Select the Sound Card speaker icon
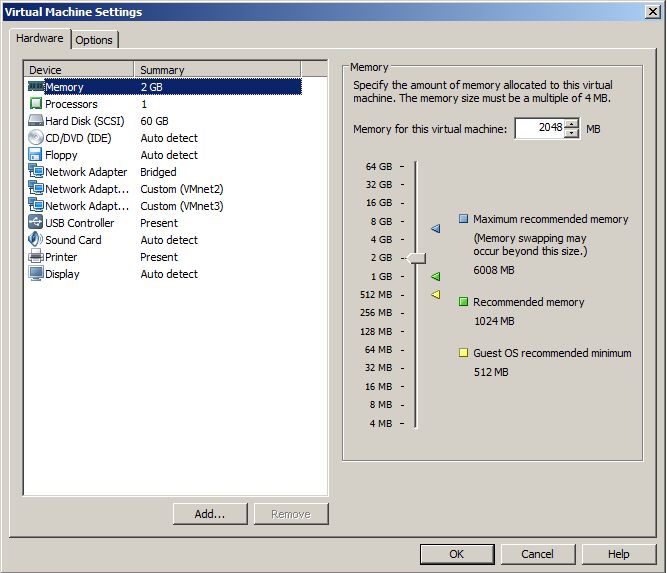Viewport: 667px width, 573px height. point(36,240)
